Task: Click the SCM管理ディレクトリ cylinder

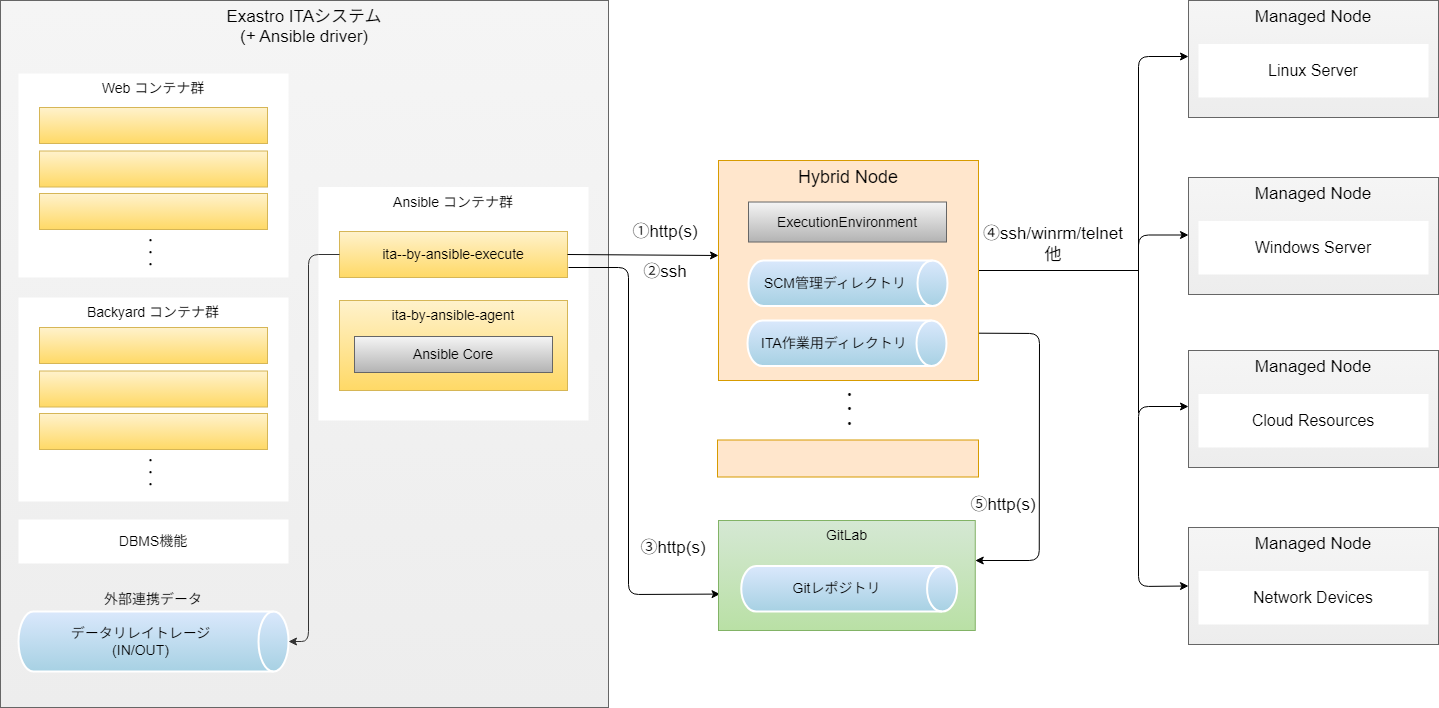Action: point(835,283)
